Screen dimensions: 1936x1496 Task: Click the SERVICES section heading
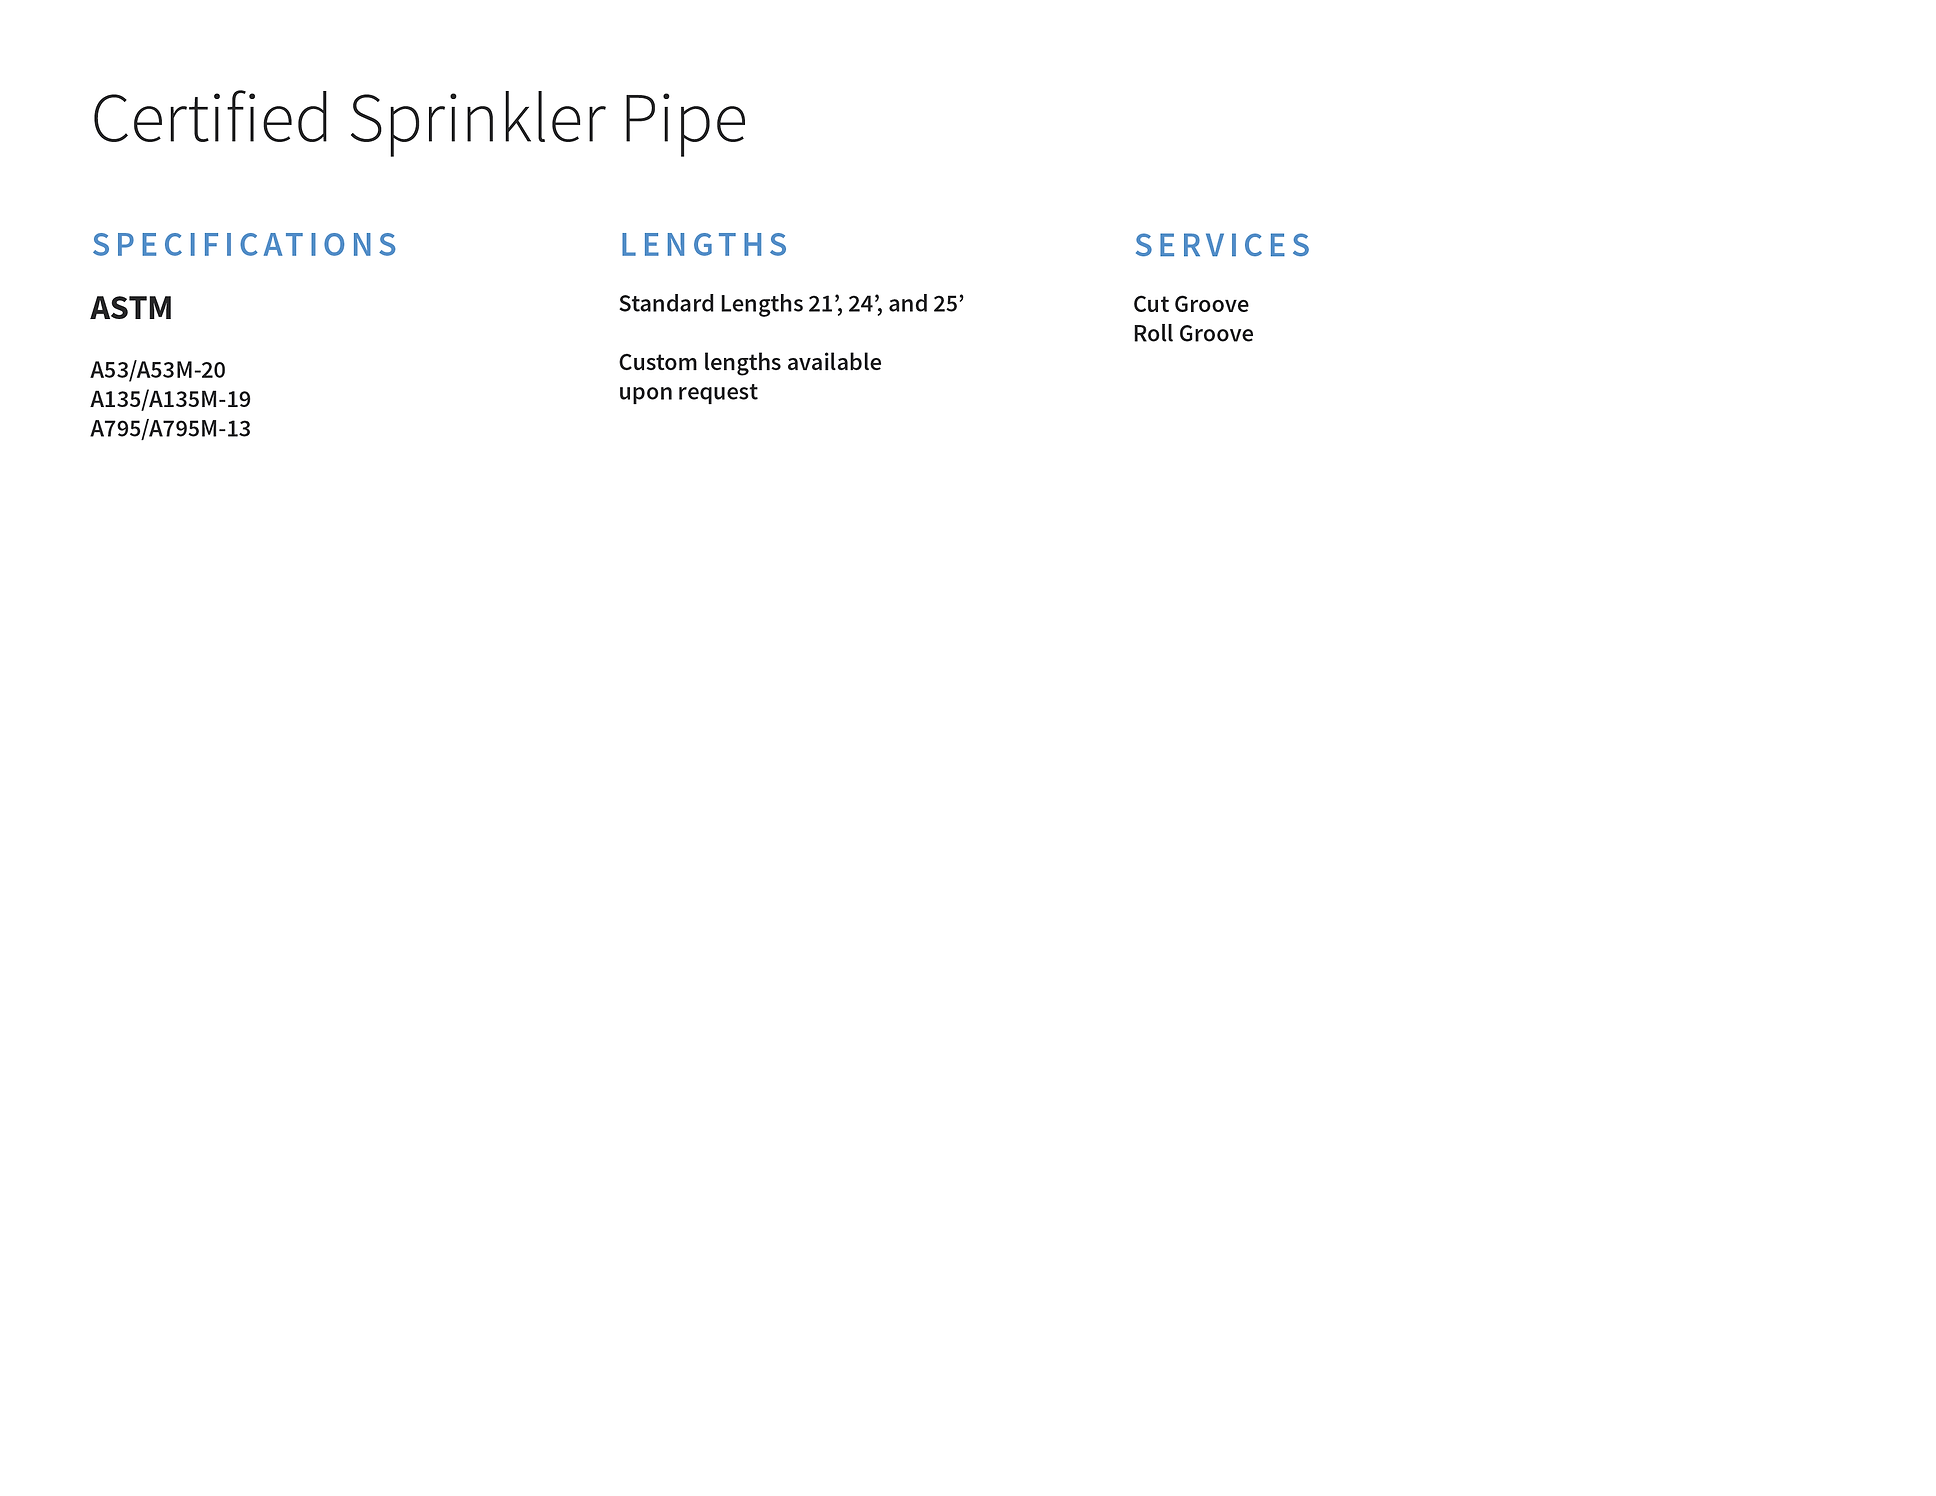1222,245
